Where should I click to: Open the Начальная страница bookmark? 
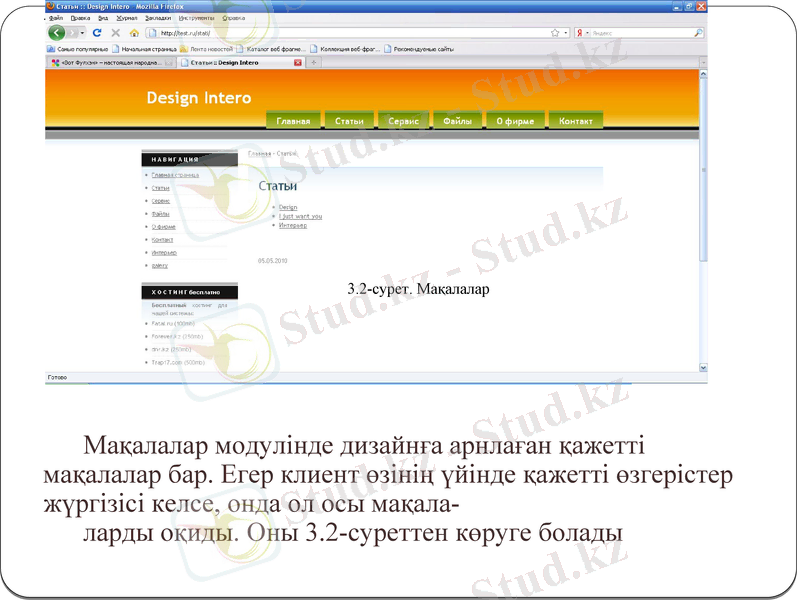point(144,49)
